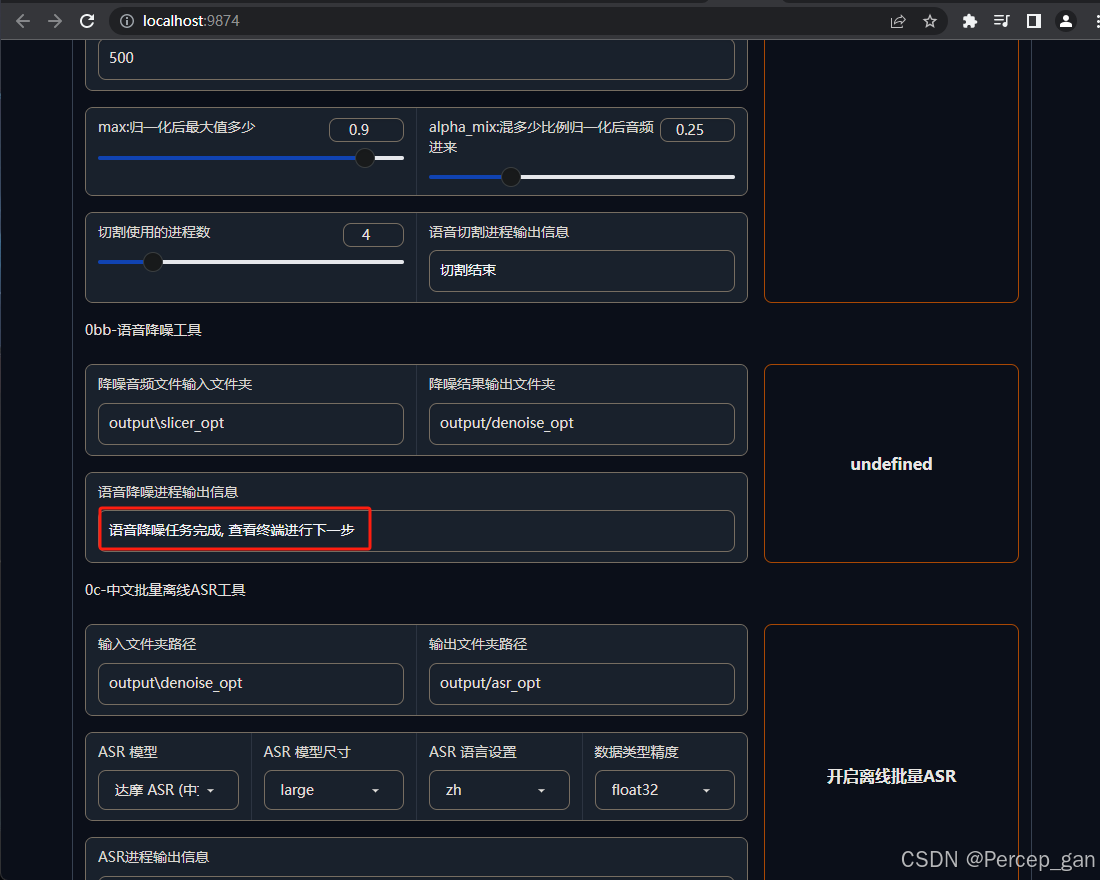Image resolution: width=1100 pixels, height=880 pixels.
Task: Open ASR 模型尺寸 dropdown showing large
Action: 334,790
